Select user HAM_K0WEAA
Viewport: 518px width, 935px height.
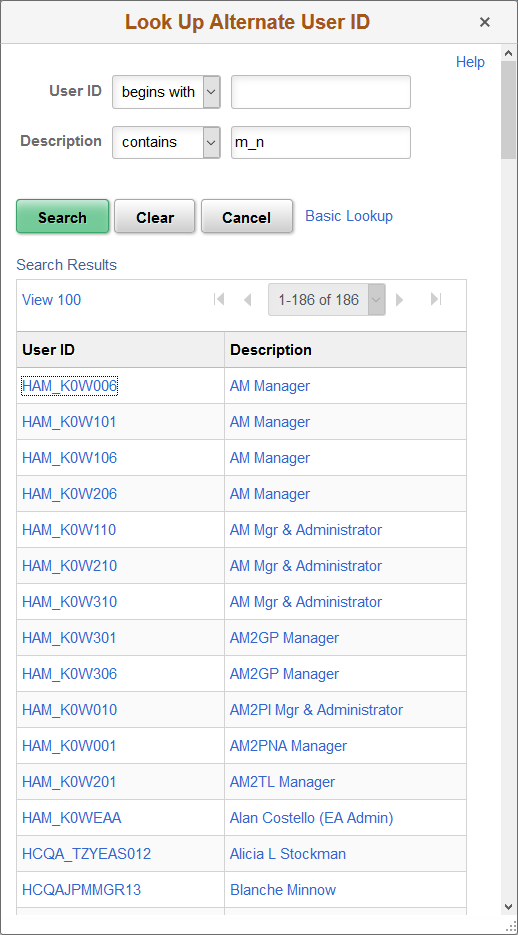coord(72,818)
